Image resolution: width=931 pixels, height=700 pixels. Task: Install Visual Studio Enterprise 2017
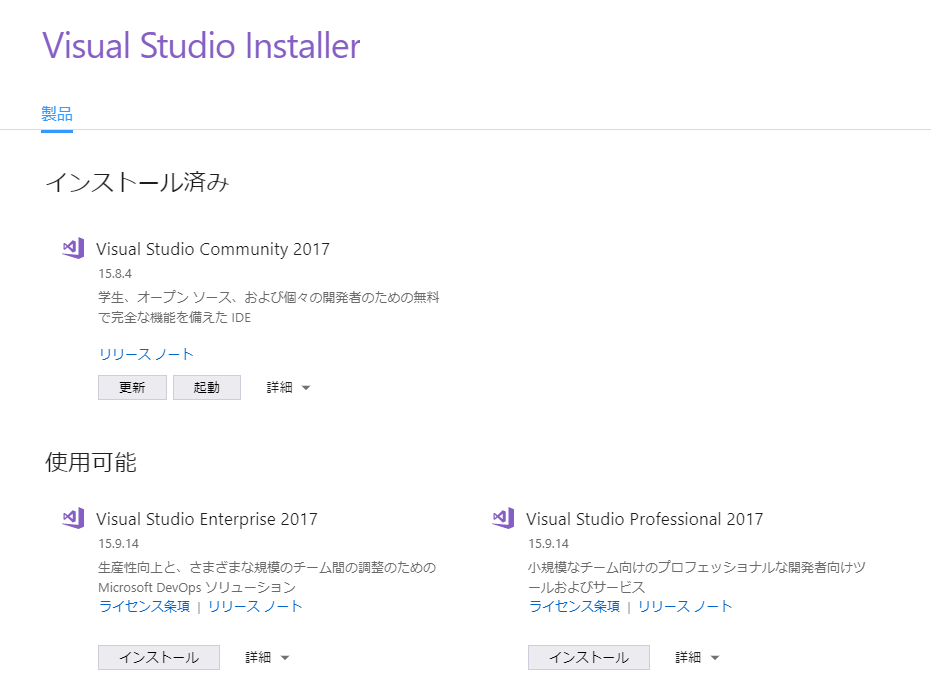click(x=158, y=657)
